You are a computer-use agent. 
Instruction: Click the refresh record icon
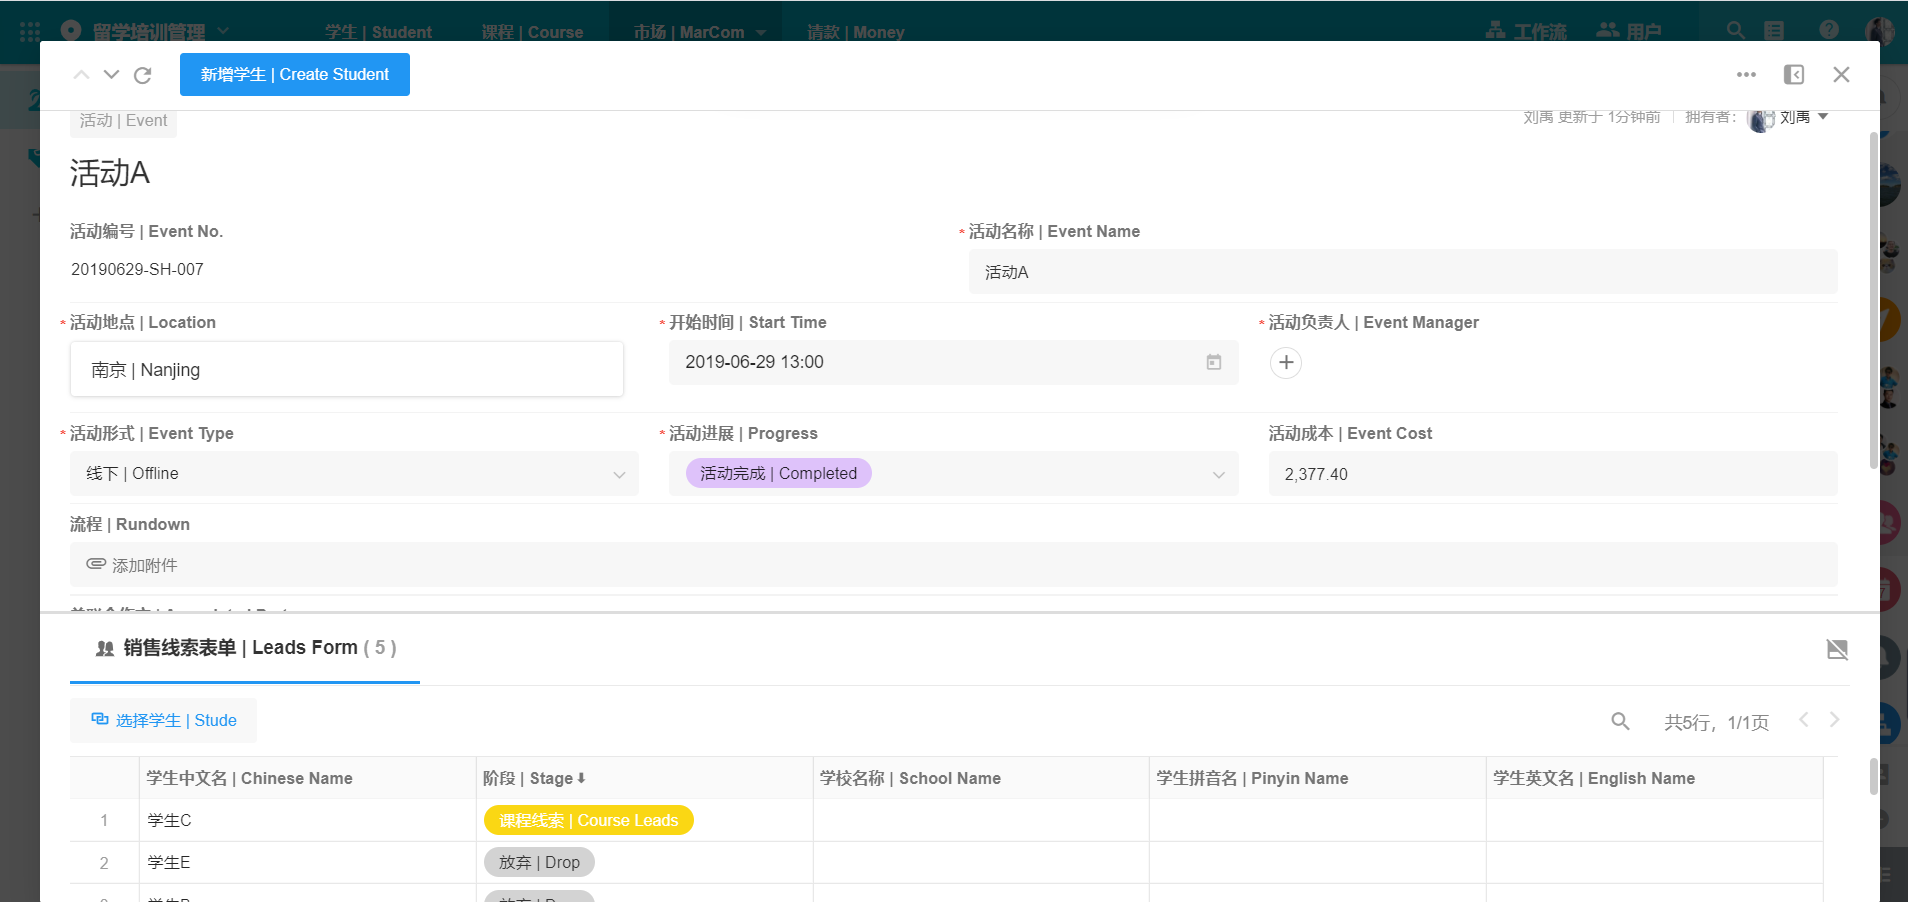pyautogui.click(x=143, y=75)
